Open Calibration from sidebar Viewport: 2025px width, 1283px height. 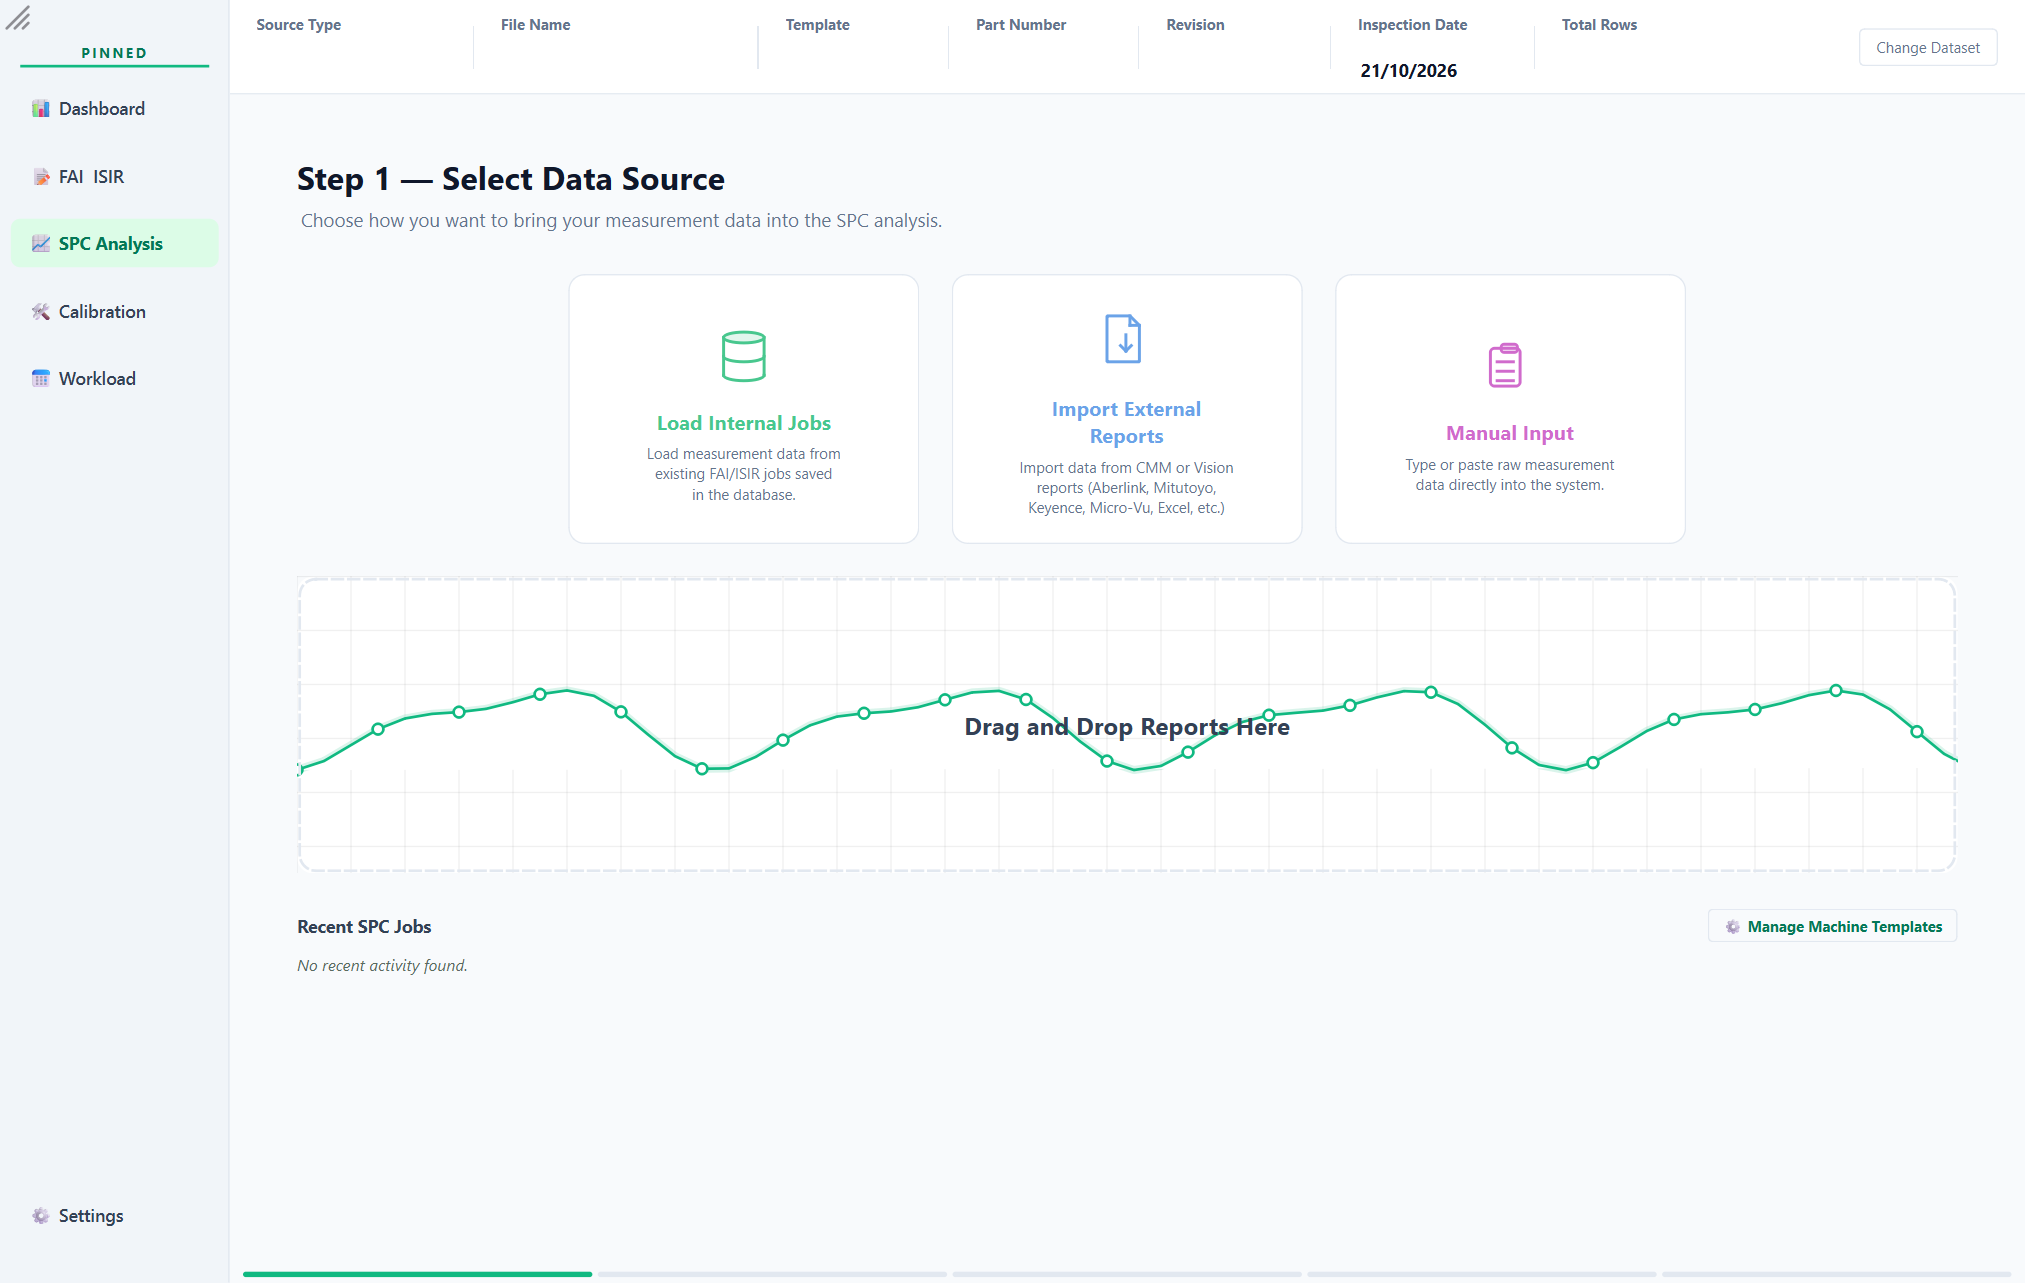click(x=114, y=312)
